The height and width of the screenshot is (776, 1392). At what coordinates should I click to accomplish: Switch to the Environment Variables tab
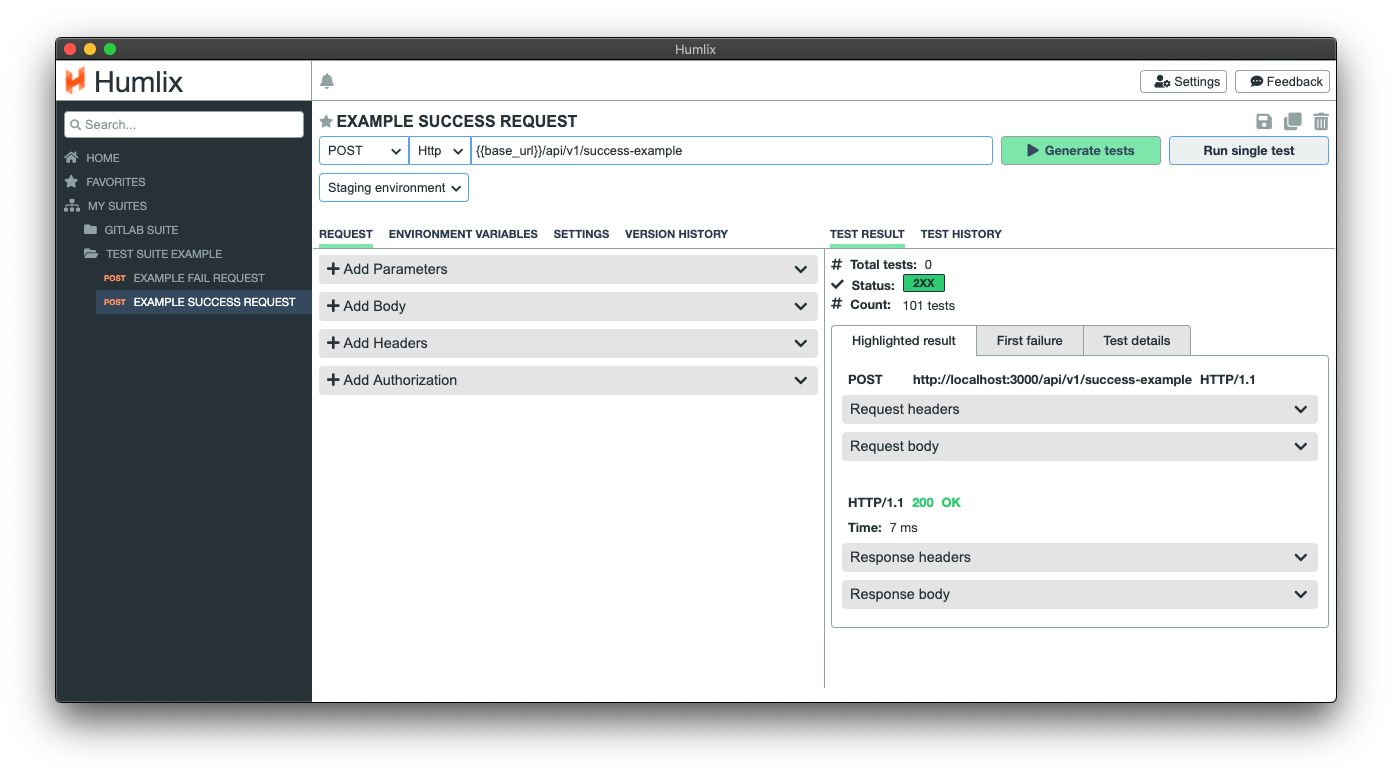pos(463,234)
